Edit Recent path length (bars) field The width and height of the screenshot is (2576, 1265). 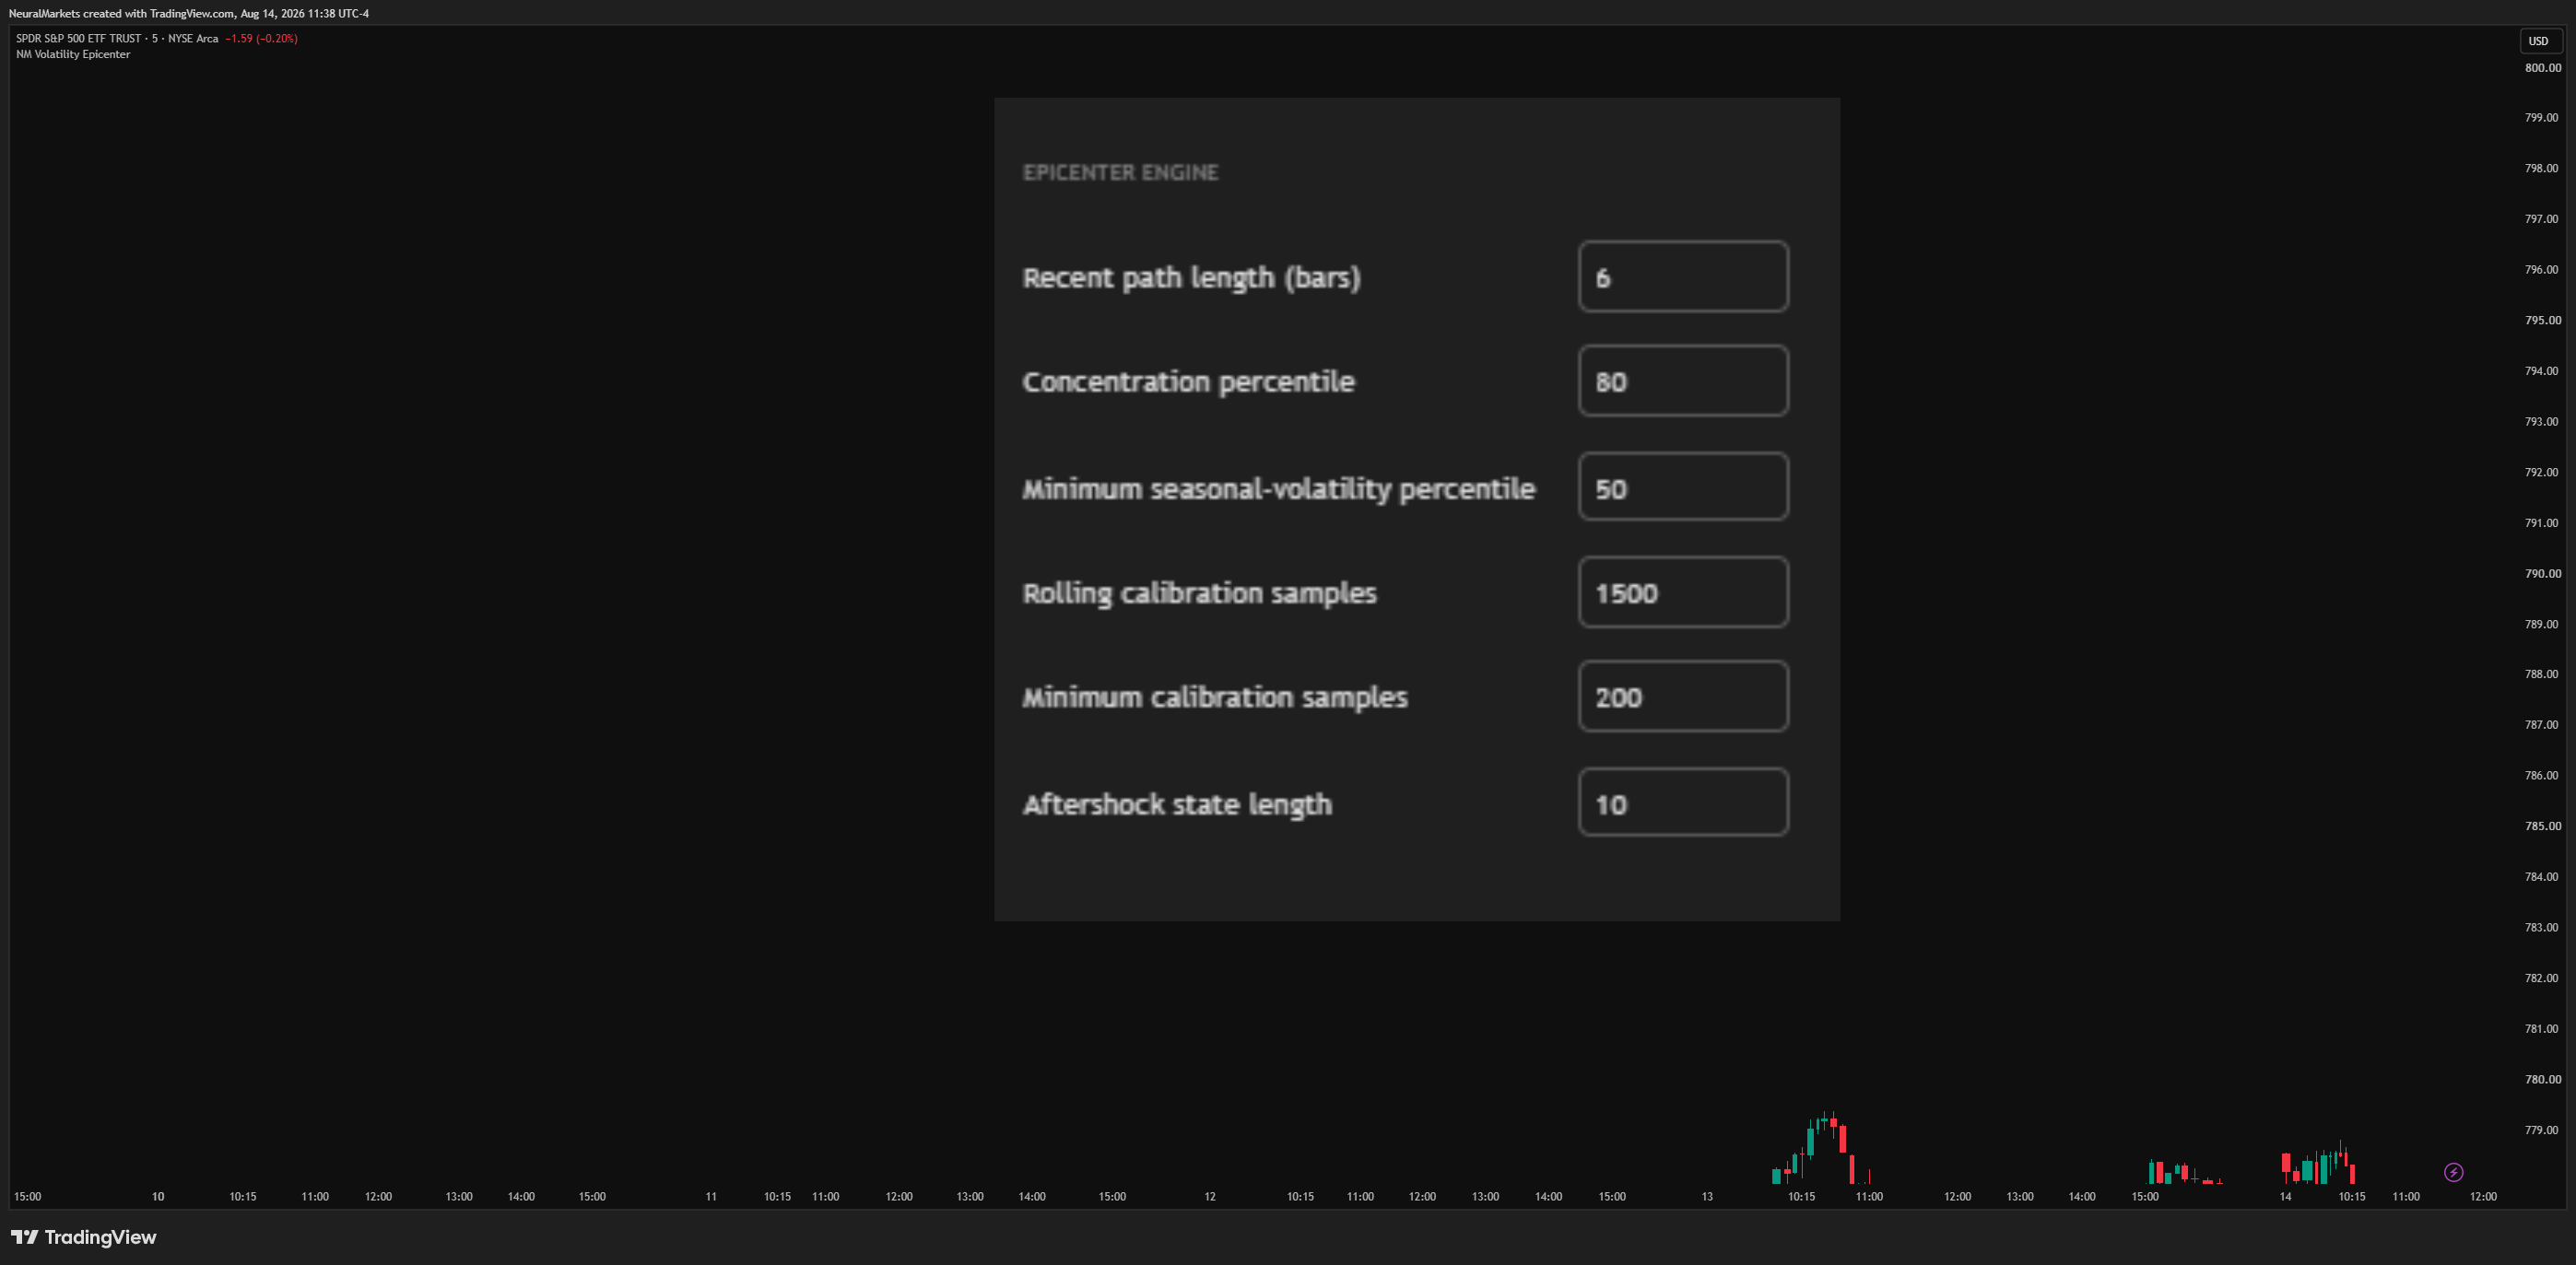tap(1683, 277)
